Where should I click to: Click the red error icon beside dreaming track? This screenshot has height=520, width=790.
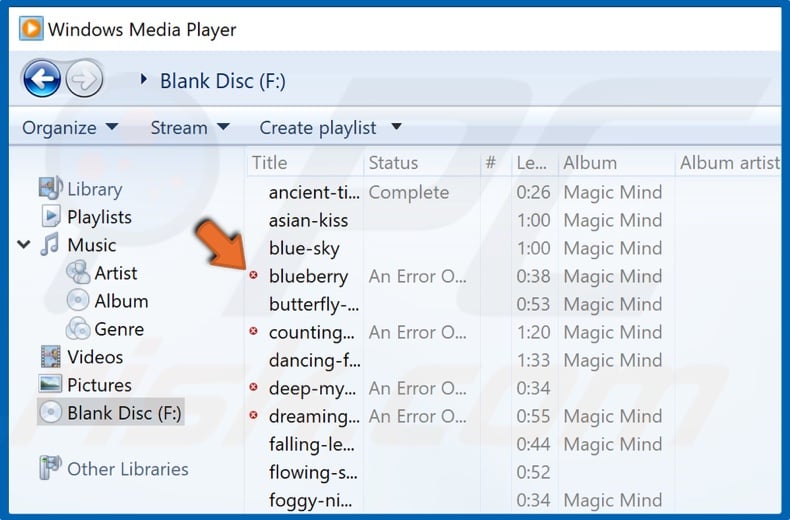[253, 415]
